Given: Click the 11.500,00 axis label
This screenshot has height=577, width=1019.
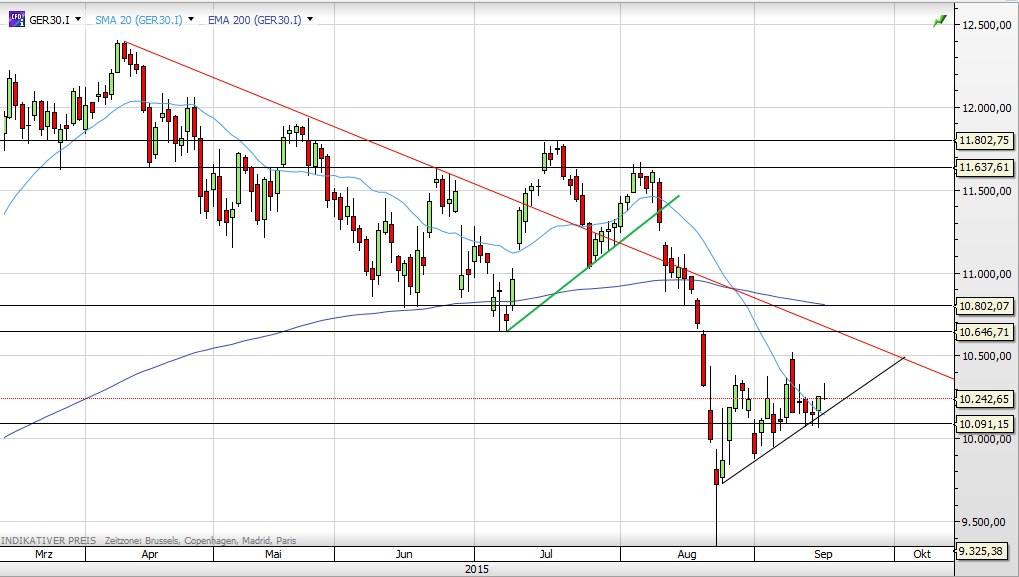Looking at the screenshot, I should 987,190.
